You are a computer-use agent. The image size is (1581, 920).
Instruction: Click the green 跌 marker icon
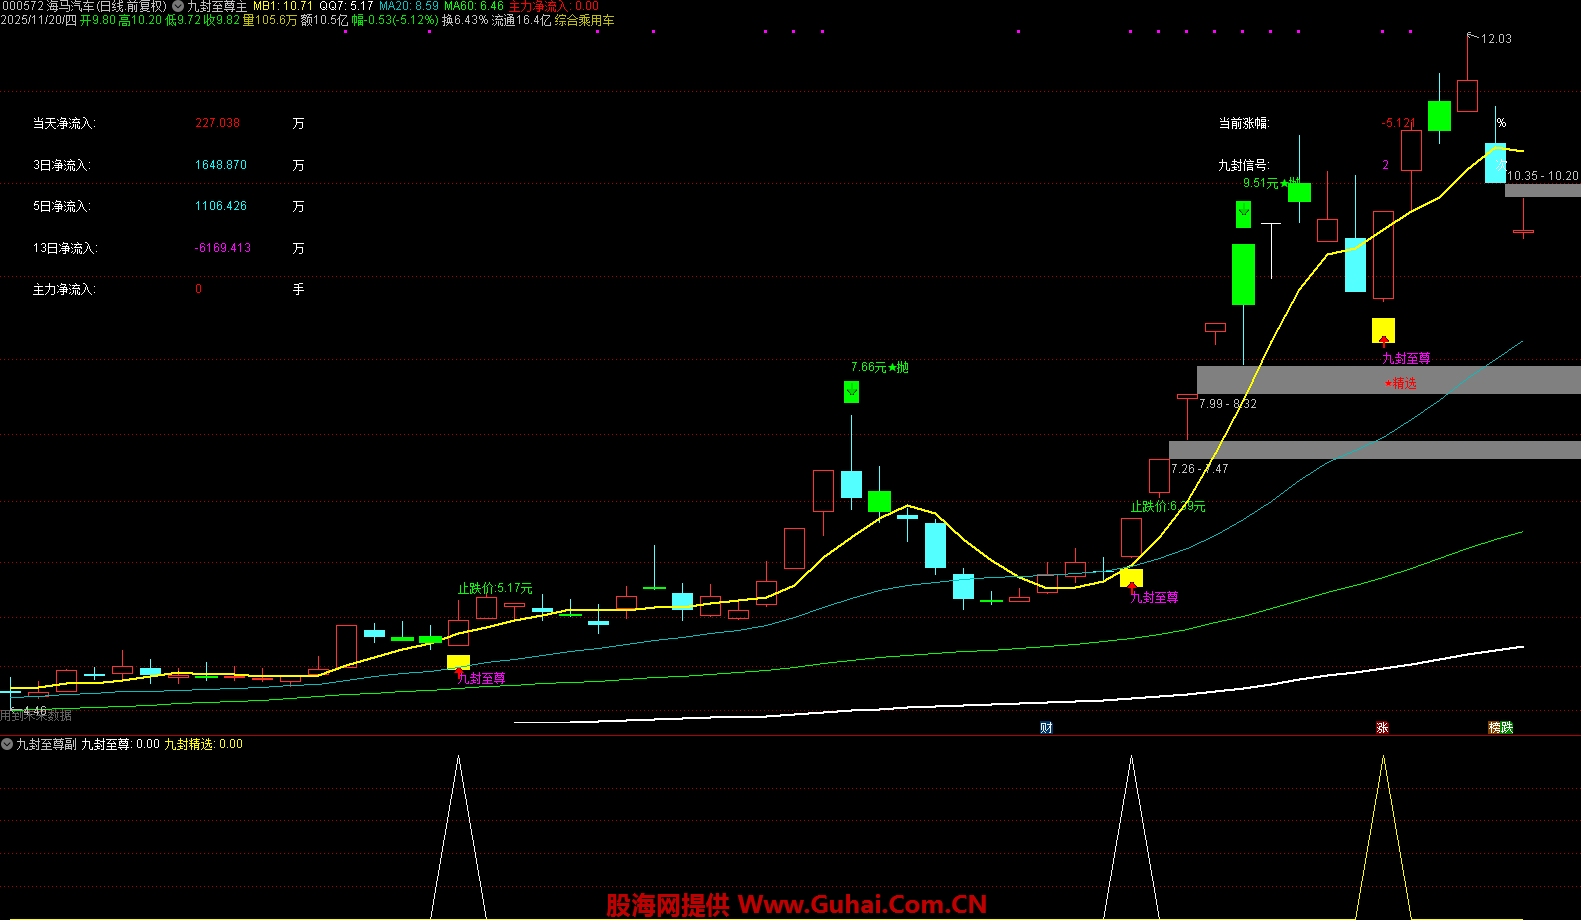point(1507,727)
